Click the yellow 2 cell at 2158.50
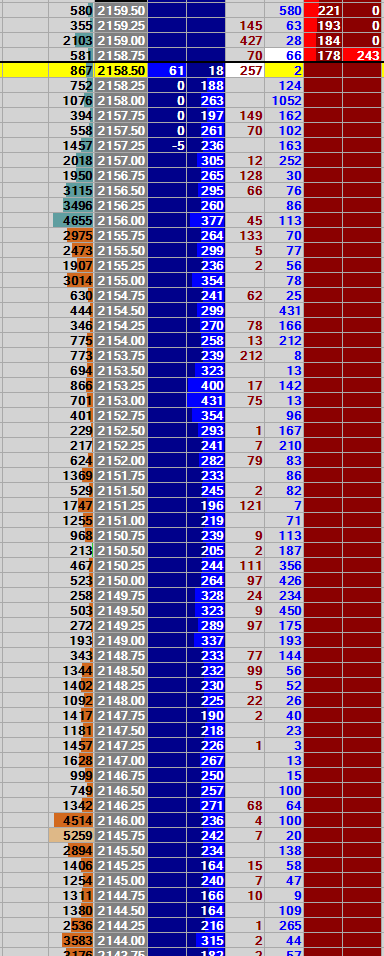Image resolution: width=384 pixels, height=956 pixels. point(284,71)
